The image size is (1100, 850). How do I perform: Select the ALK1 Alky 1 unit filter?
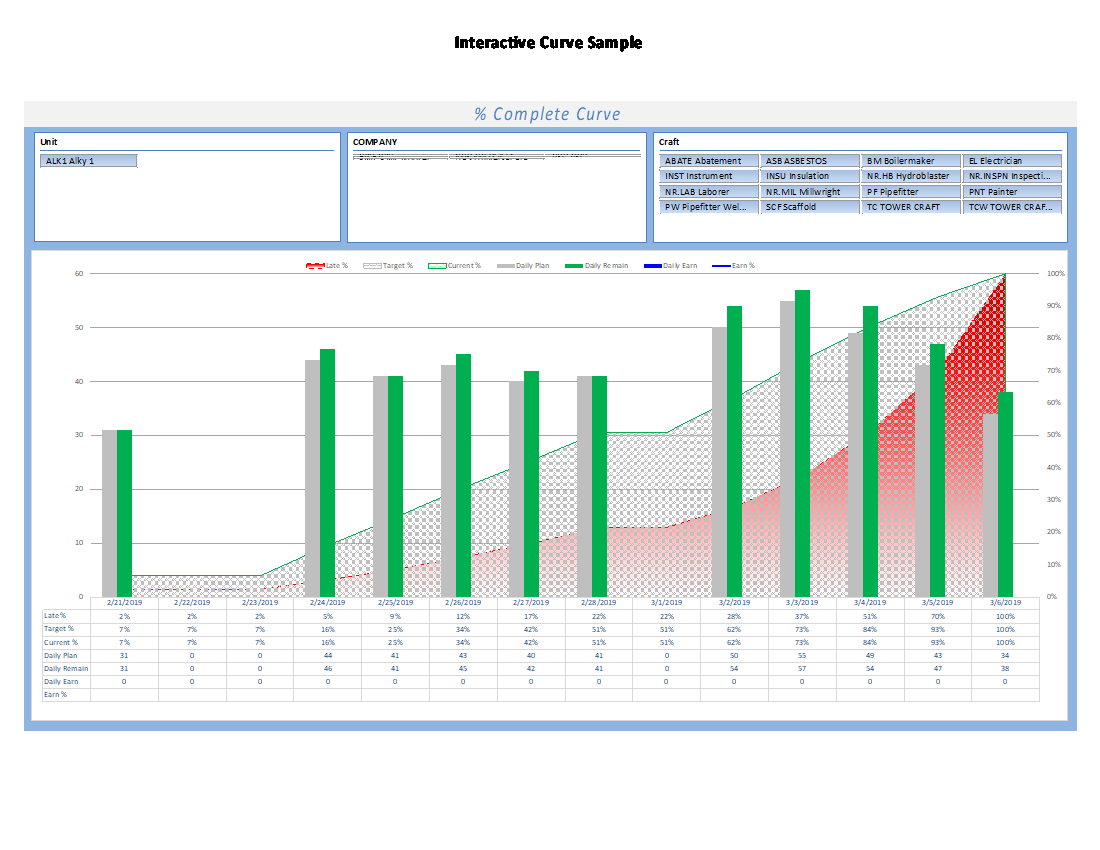88,161
